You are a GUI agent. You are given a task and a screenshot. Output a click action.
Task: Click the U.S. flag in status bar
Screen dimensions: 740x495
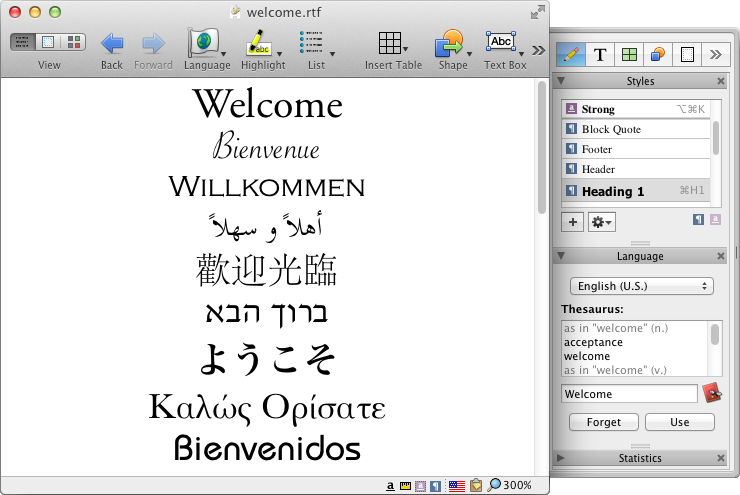pos(456,485)
